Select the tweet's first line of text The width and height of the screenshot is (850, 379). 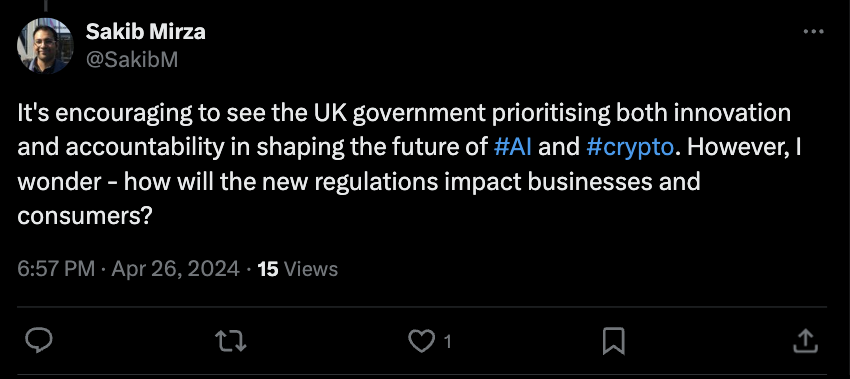[x=404, y=114]
